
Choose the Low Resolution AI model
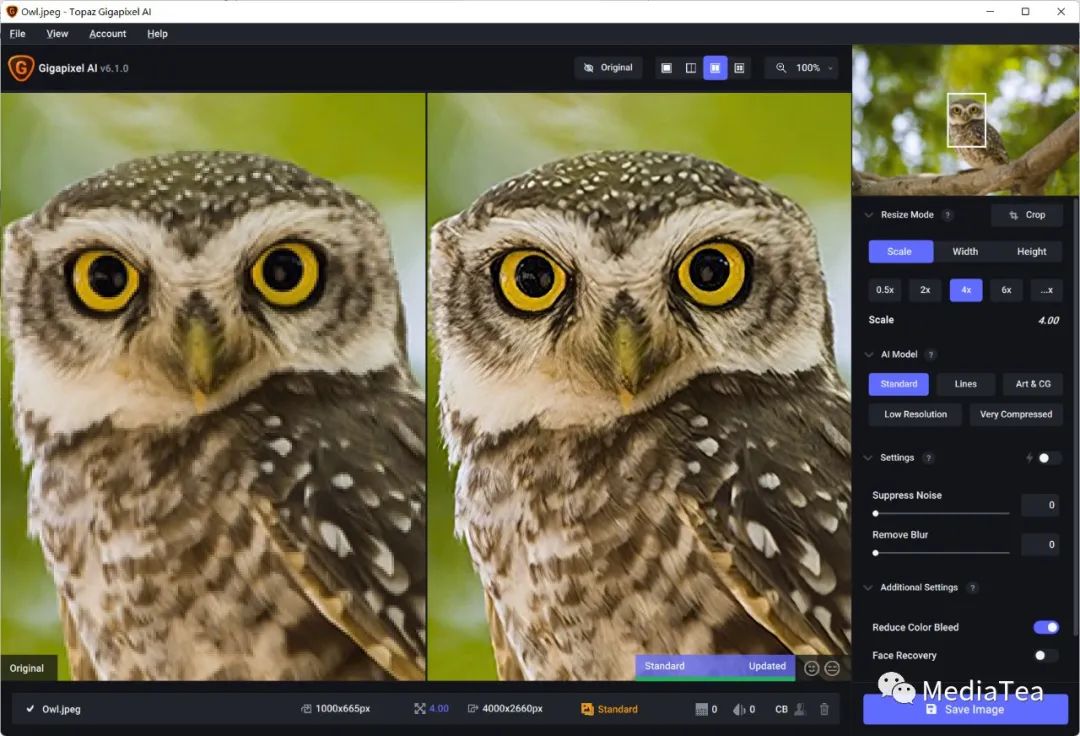(915, 414)
